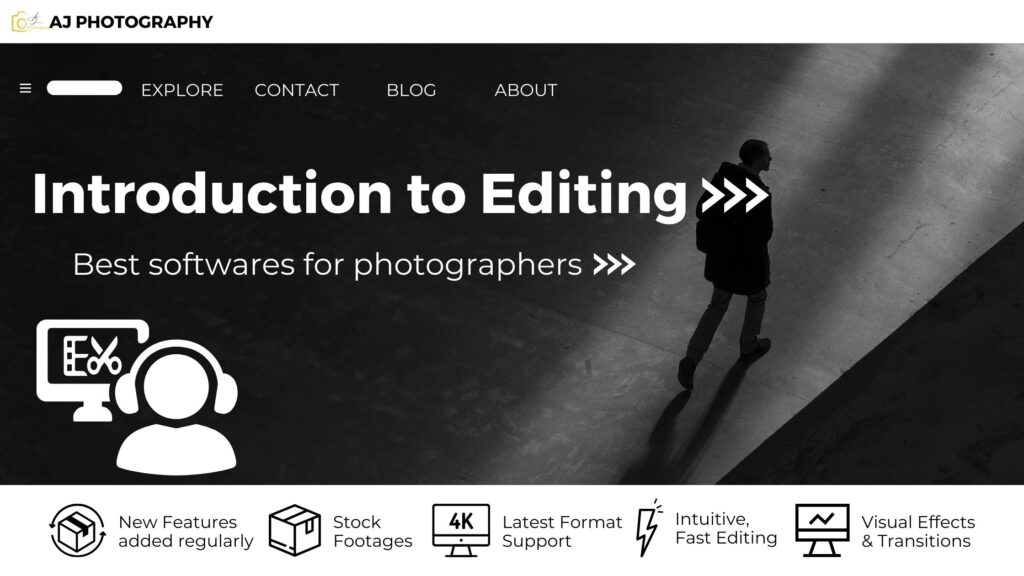Follow the Best softwares for photographers link
The image size is (1024, 576).
pyautogui.click(x=327, y=265)
